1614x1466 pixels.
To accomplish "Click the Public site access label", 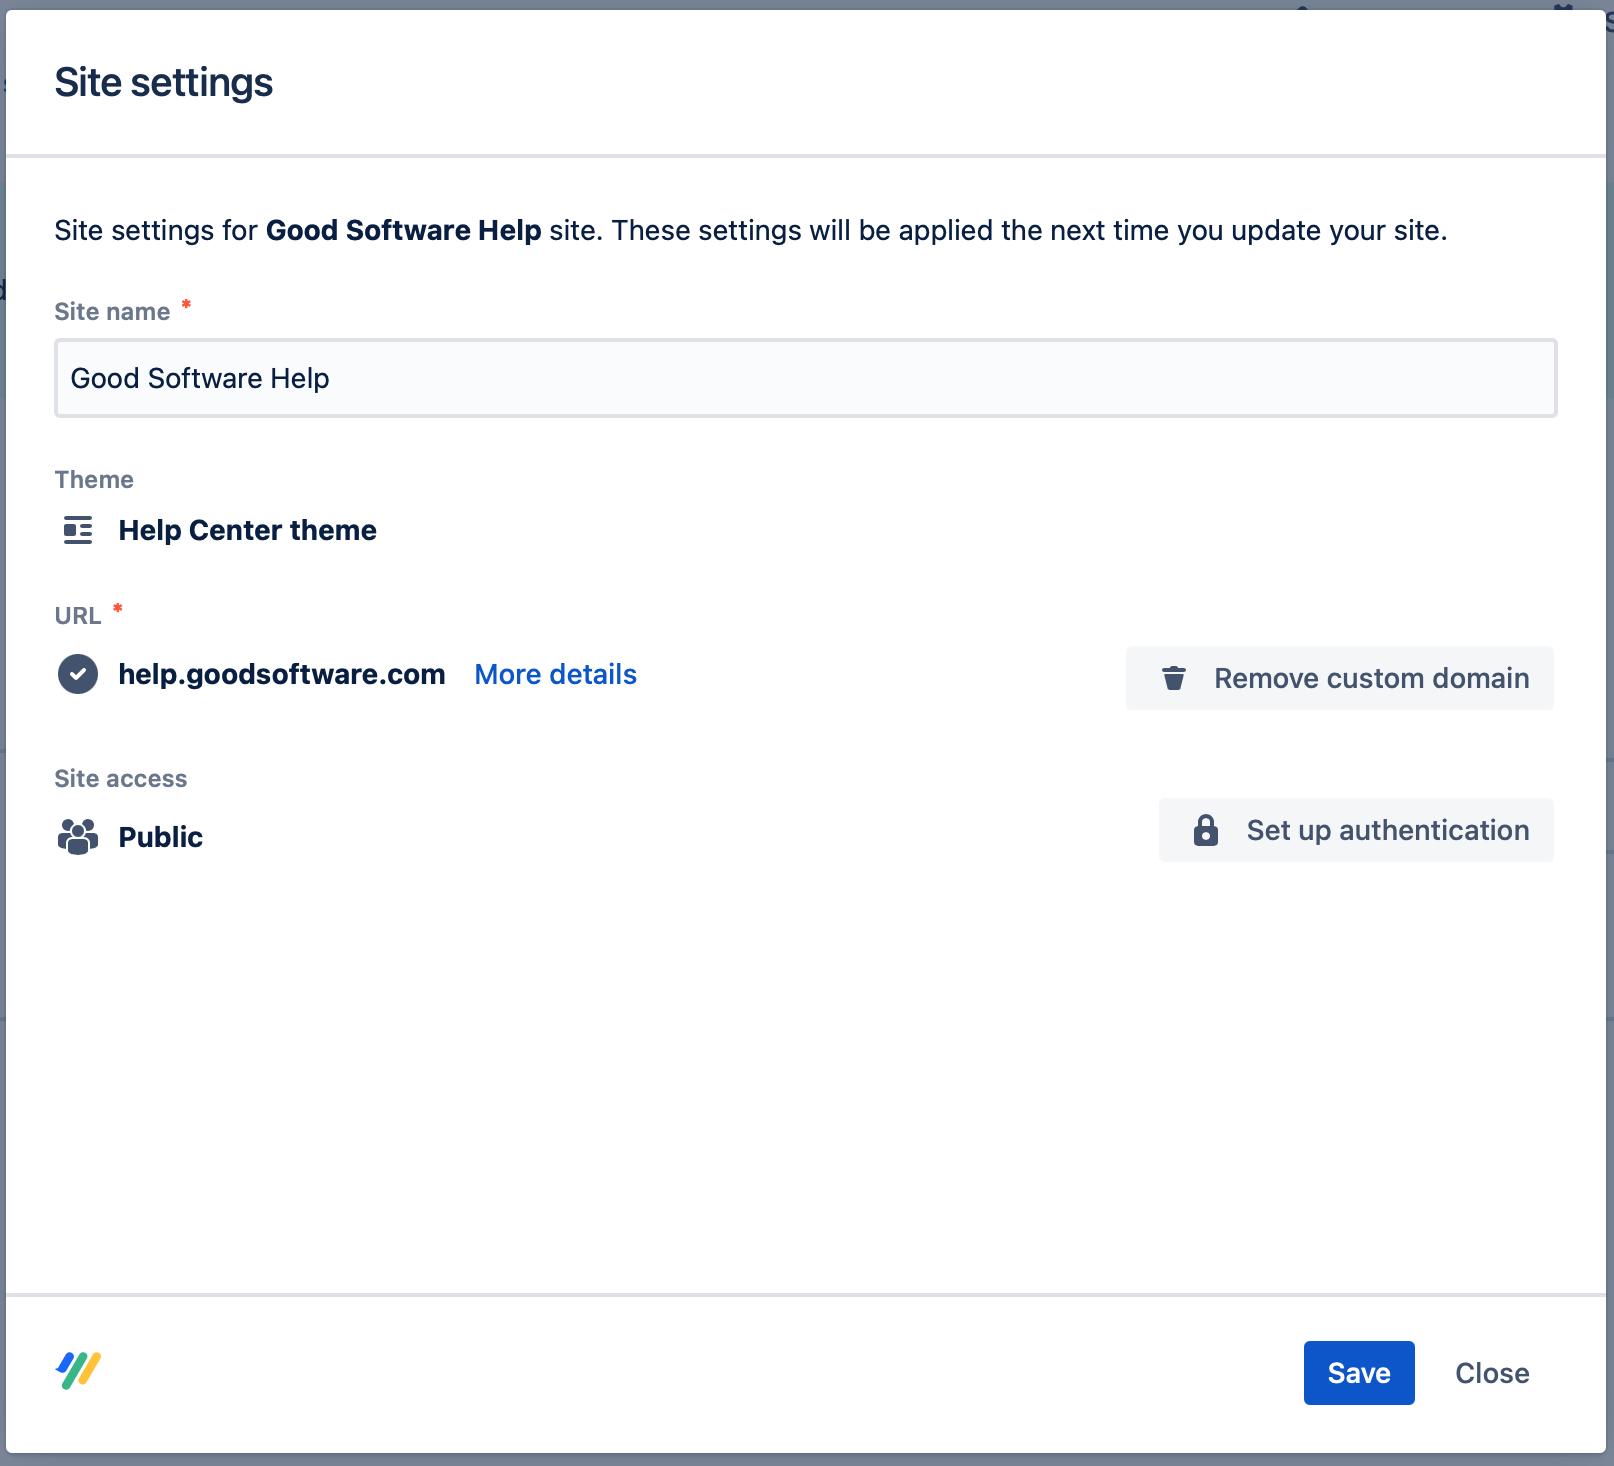I will [160, 837].
